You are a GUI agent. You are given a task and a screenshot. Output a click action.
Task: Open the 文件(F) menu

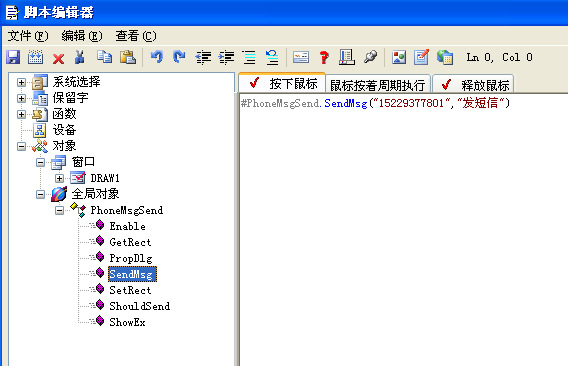(x=28, y=36)
